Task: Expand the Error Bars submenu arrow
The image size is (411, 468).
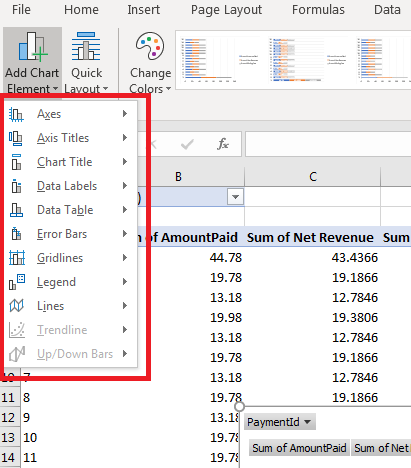Action: (125, 234)
